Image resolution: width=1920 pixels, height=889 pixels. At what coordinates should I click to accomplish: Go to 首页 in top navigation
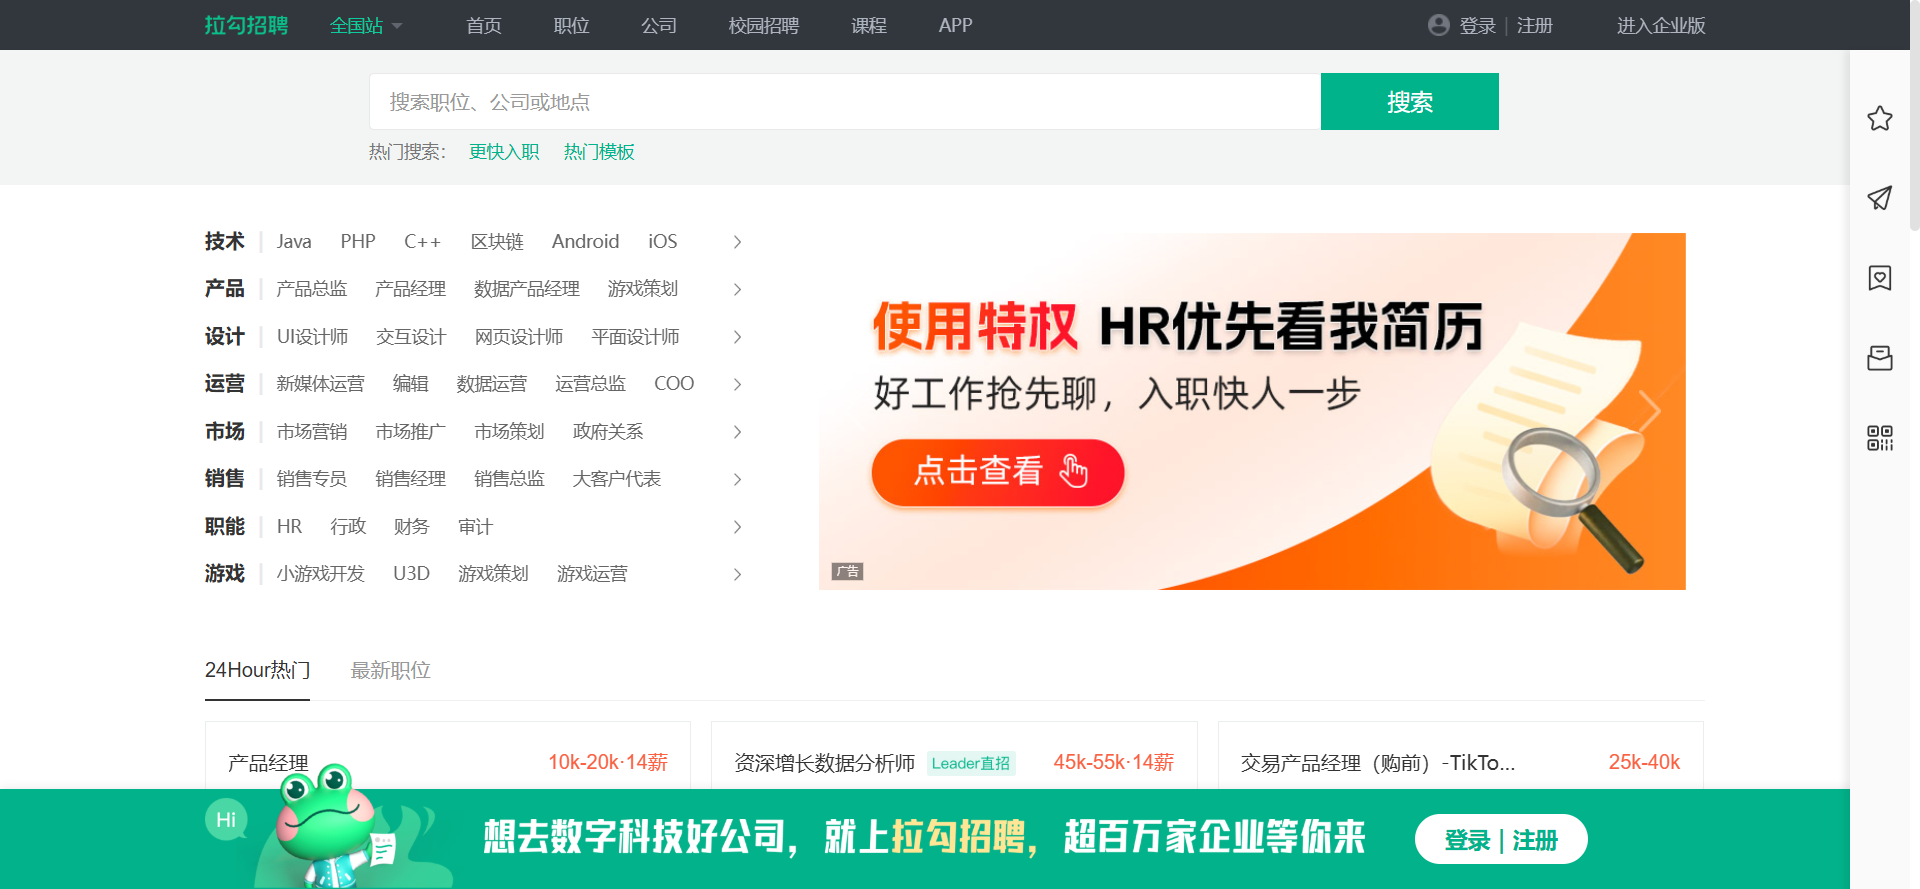[484, 25]
